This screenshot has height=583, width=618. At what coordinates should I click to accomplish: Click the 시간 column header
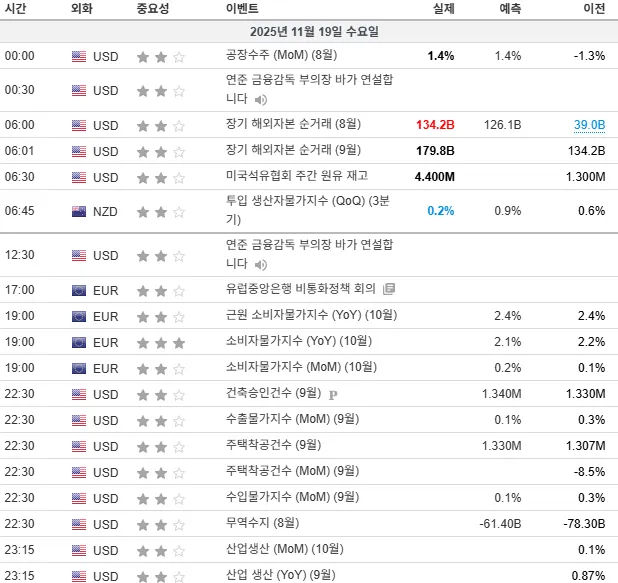point(15,8)
